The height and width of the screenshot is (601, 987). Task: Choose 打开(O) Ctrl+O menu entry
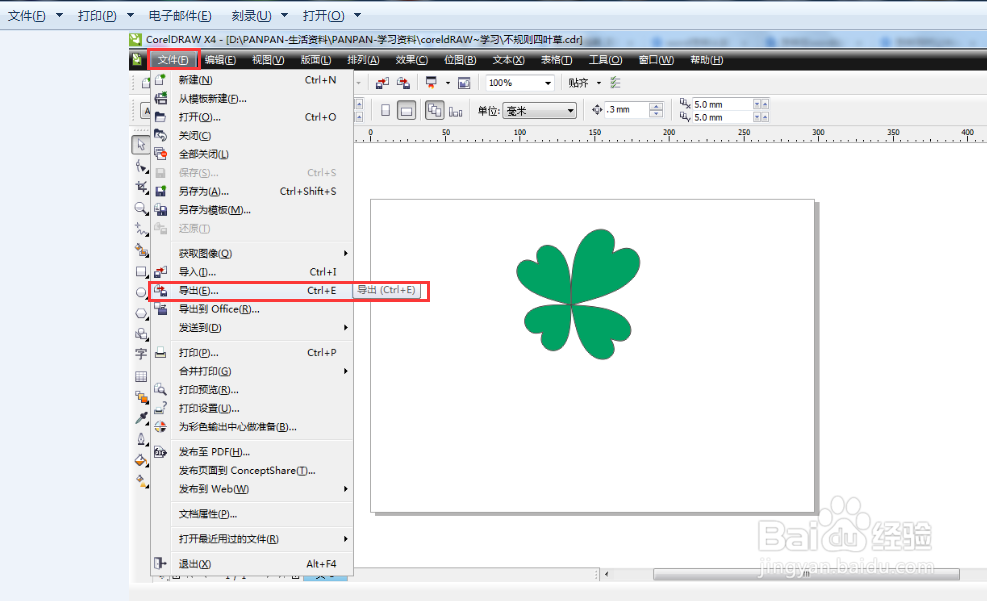252,117
